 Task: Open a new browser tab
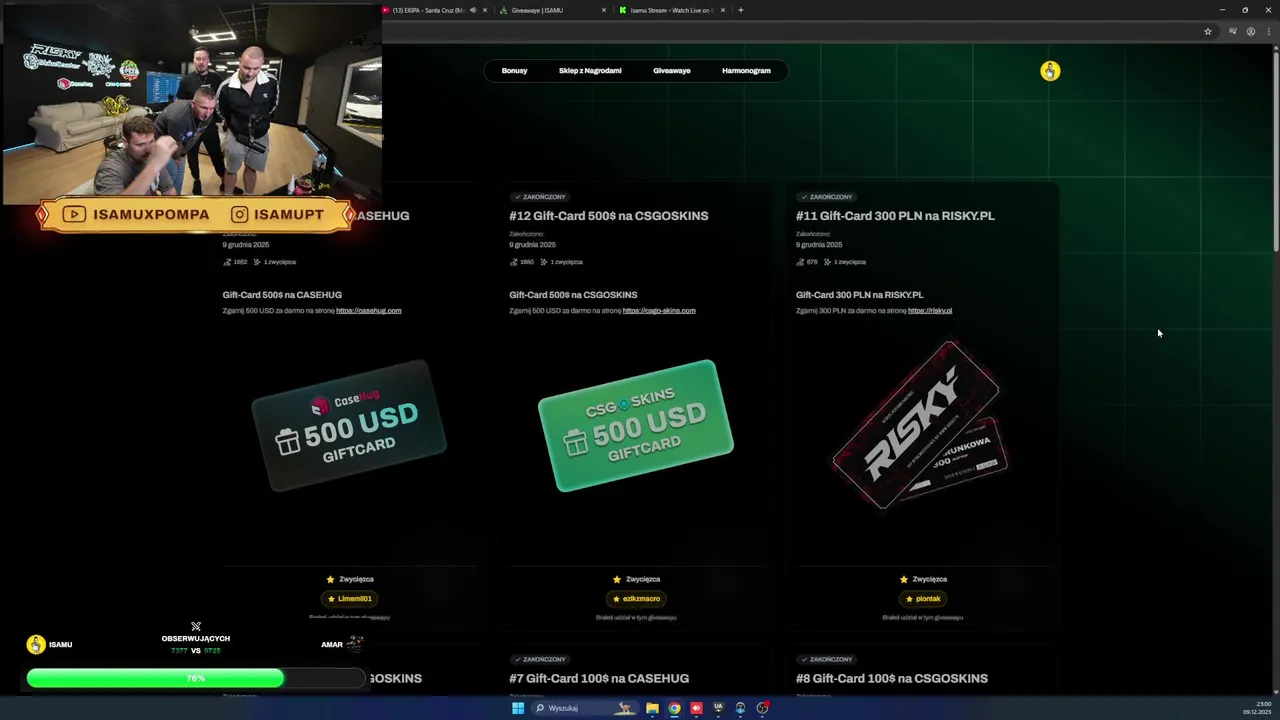[x=741, y=10]
